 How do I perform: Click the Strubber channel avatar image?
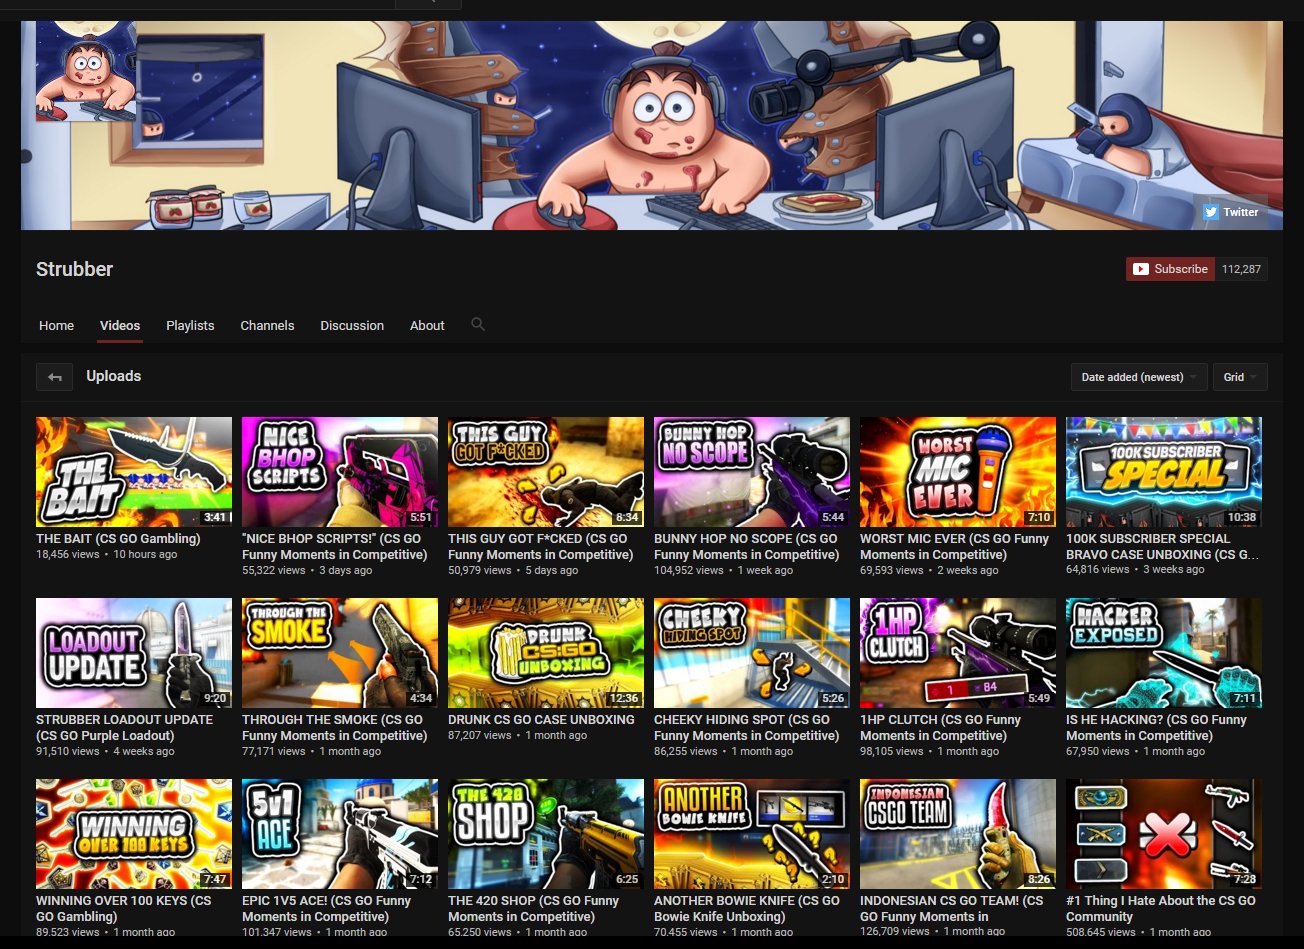point(86,71)
